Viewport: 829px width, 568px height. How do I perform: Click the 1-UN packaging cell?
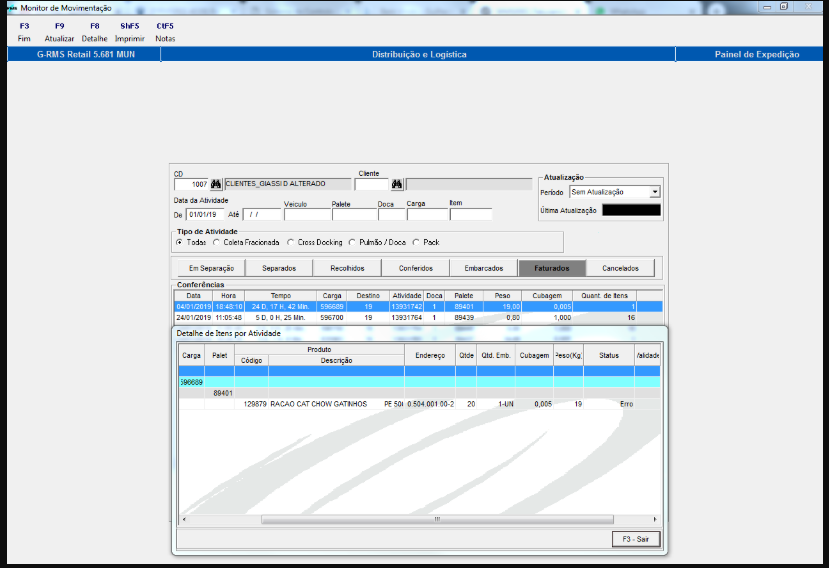(496, 404)
